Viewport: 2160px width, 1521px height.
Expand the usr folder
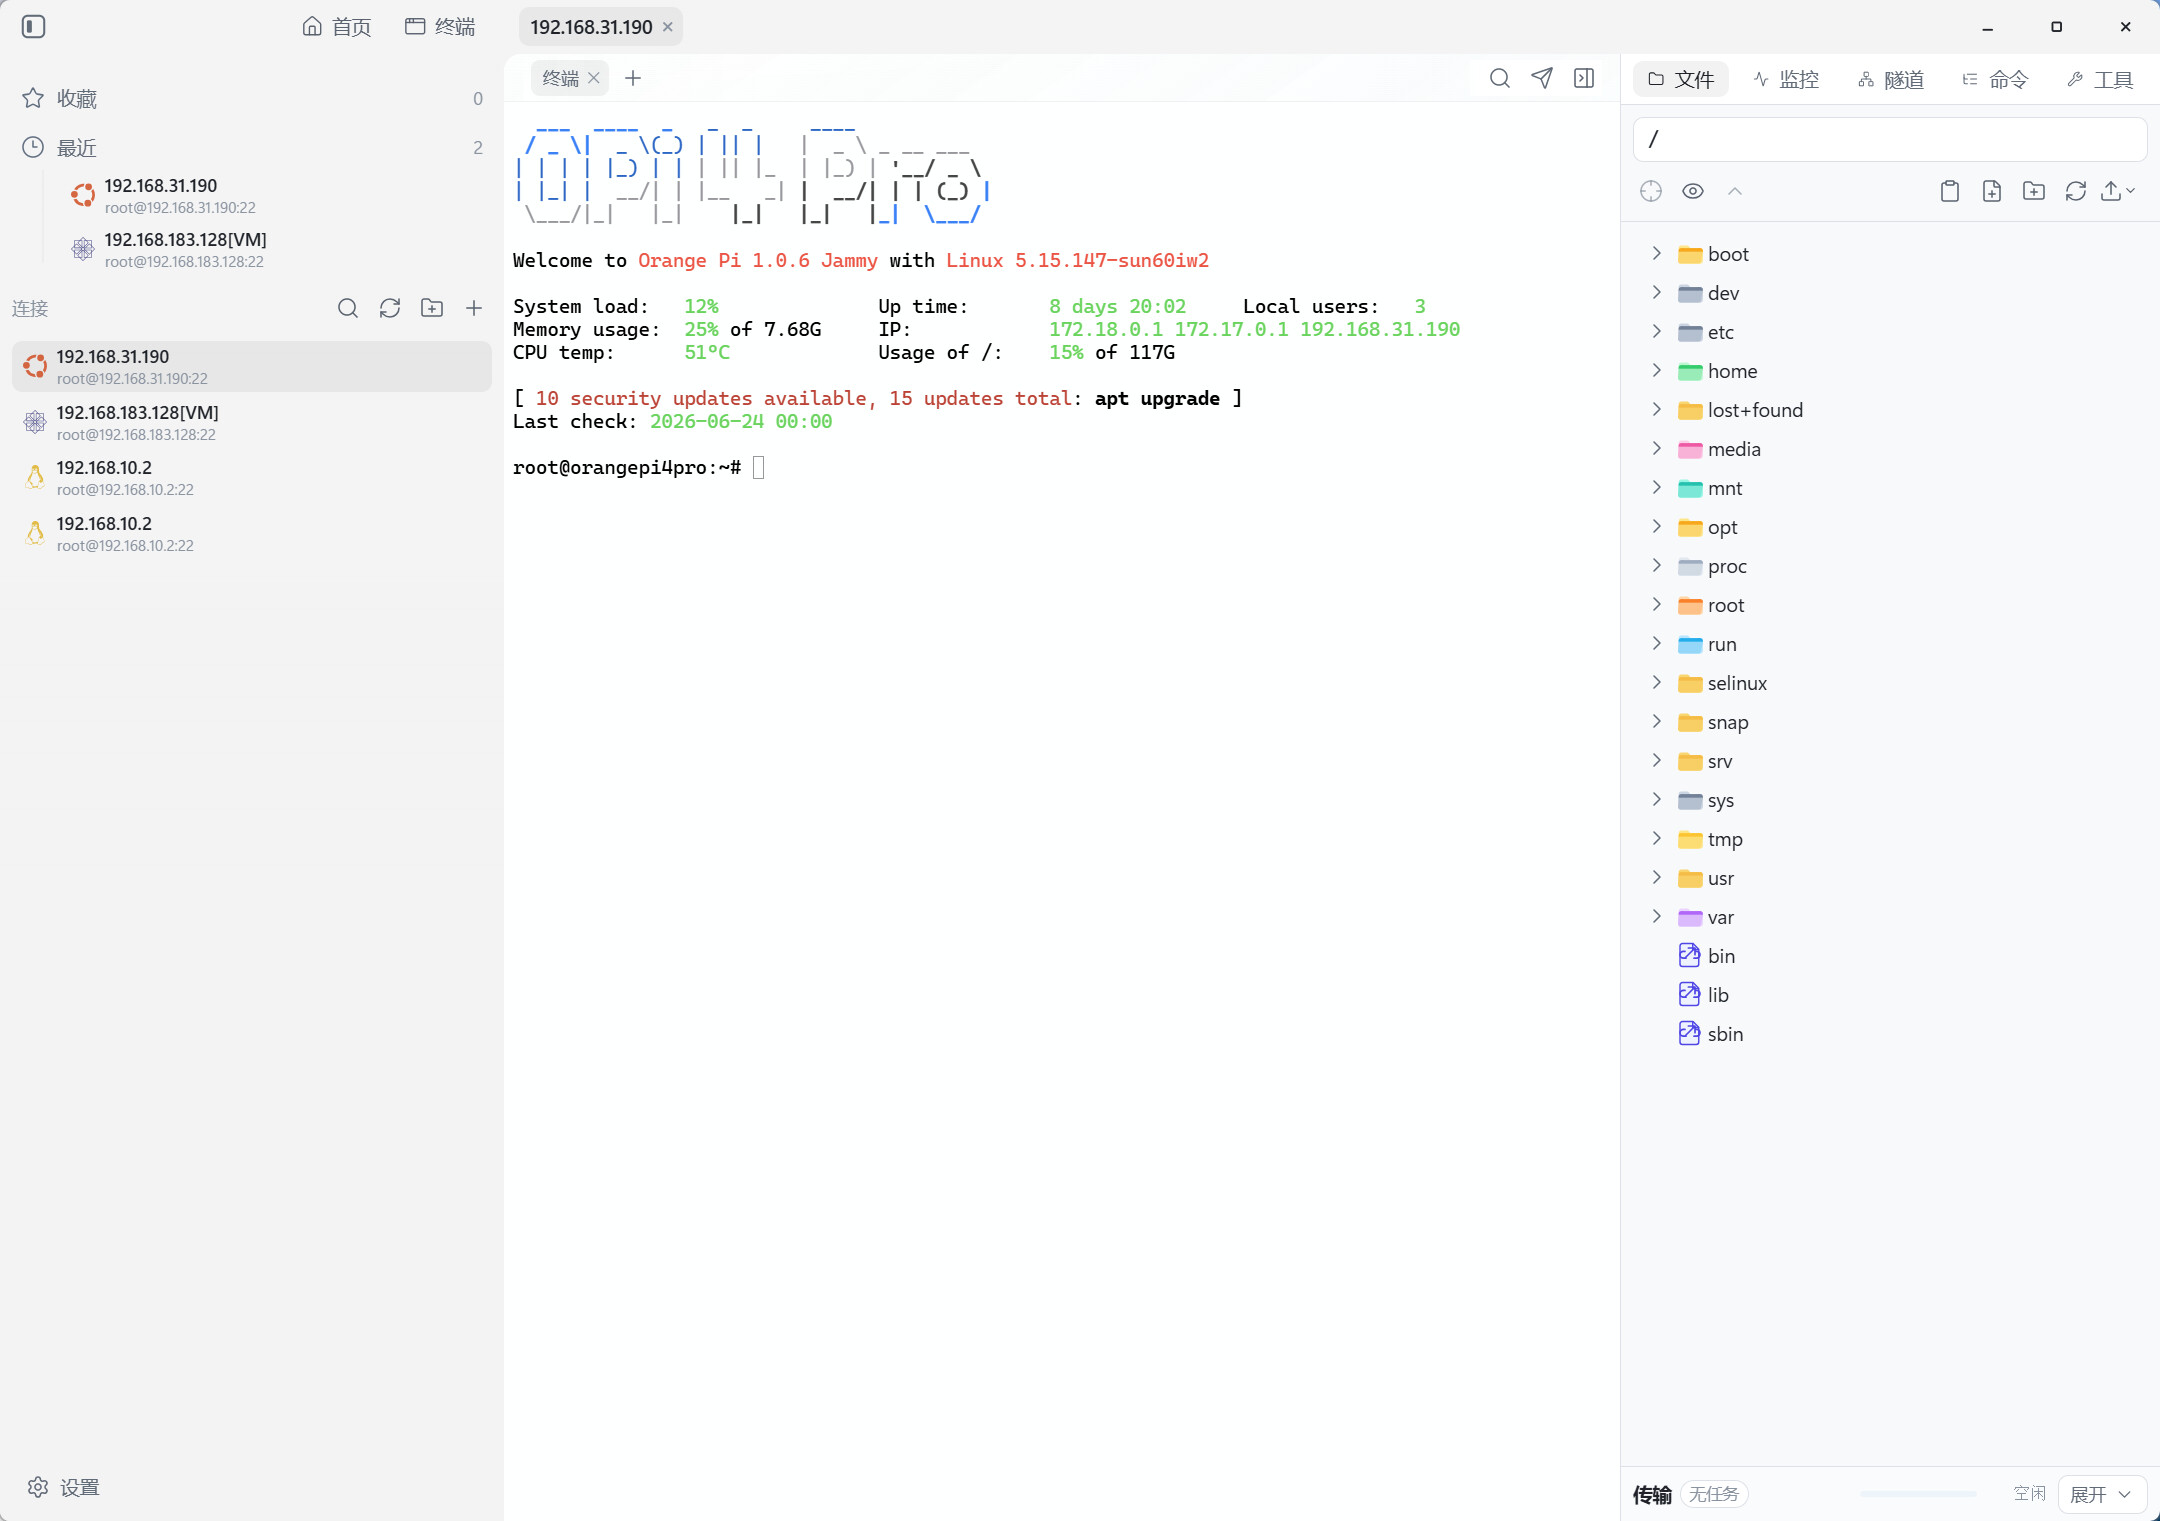(1657, 878)
